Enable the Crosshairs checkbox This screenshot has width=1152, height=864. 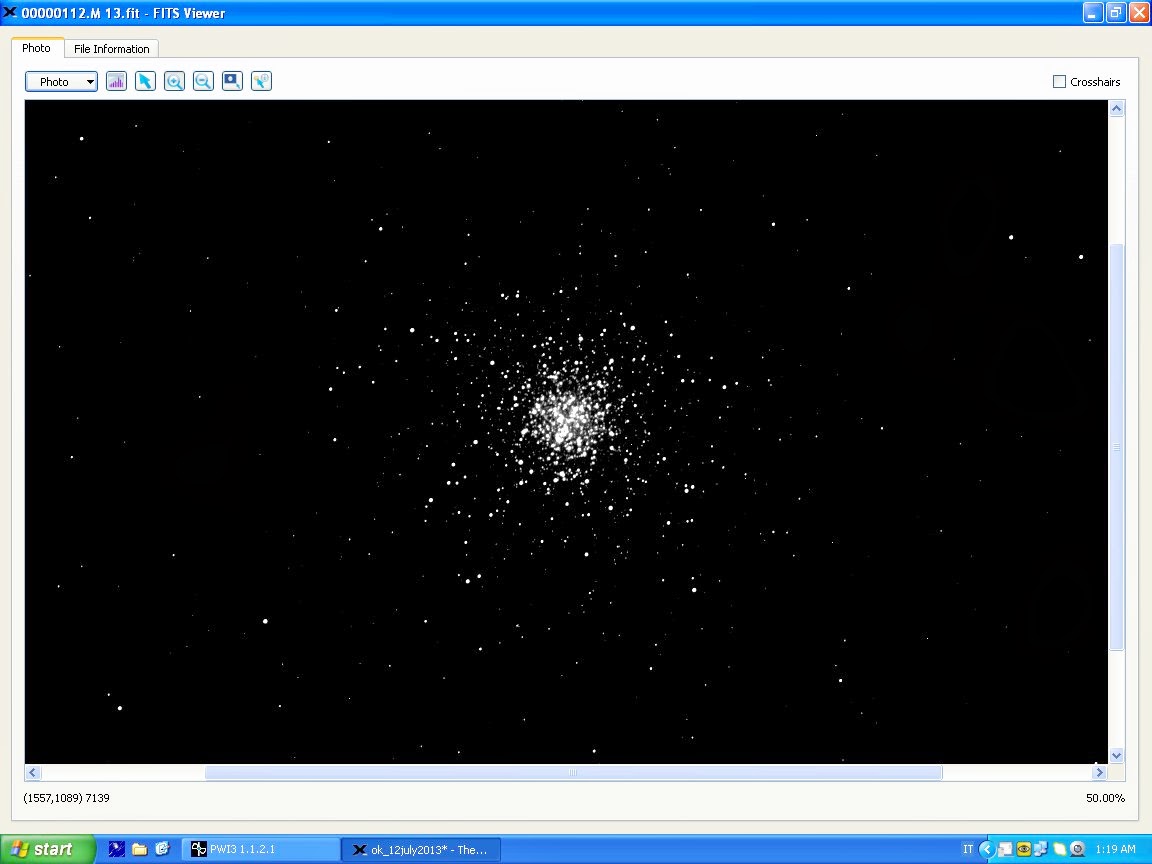click(1059, 82)
